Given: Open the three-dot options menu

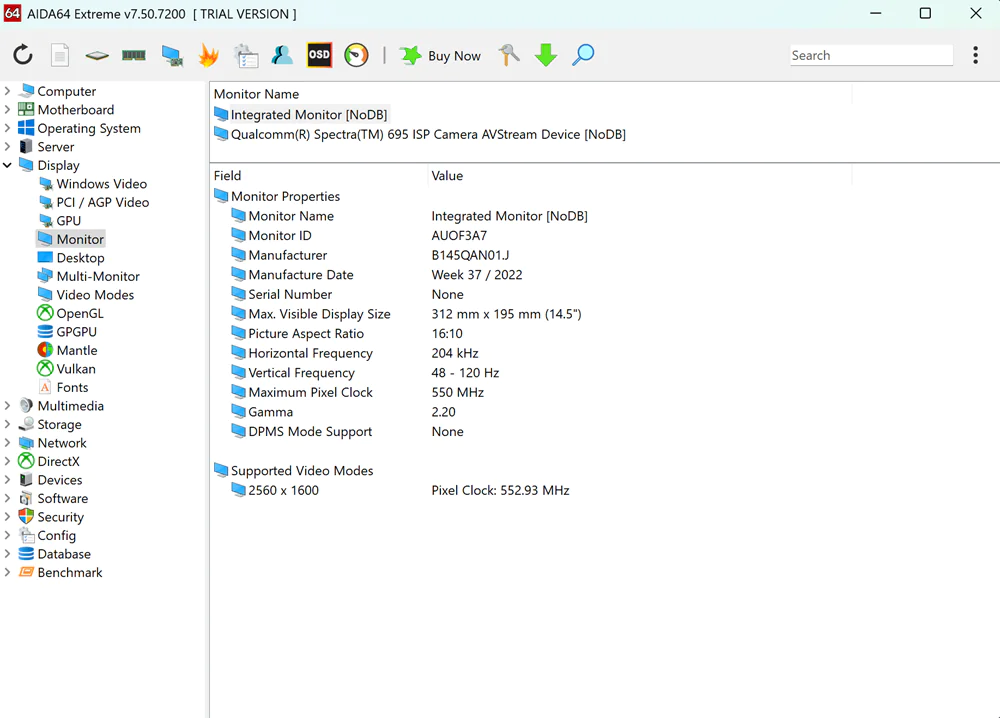Looking at the screenshot, I should [975, 55].
